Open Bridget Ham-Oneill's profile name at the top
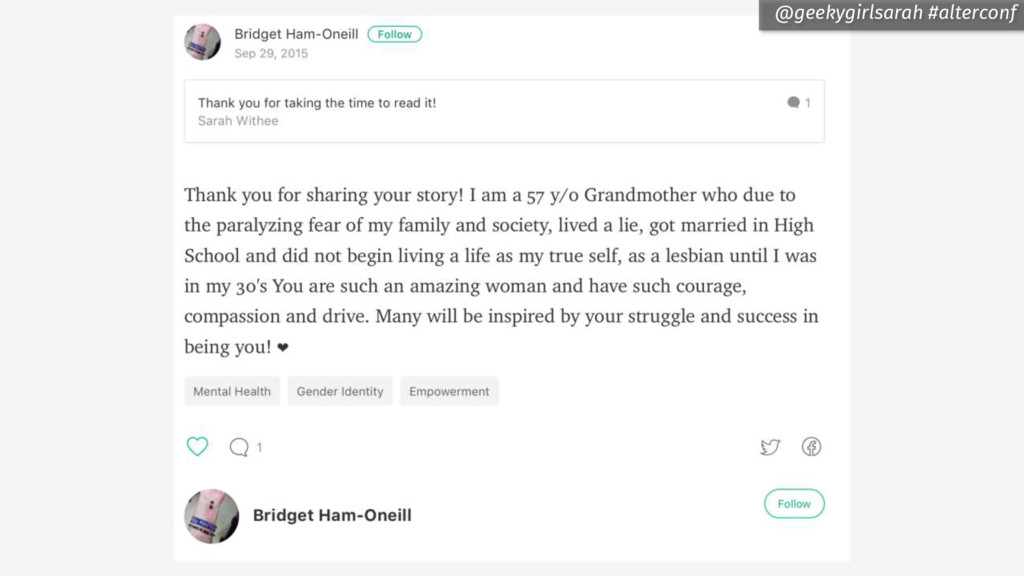Screen dimensions: 1024x576 (296, 34)
